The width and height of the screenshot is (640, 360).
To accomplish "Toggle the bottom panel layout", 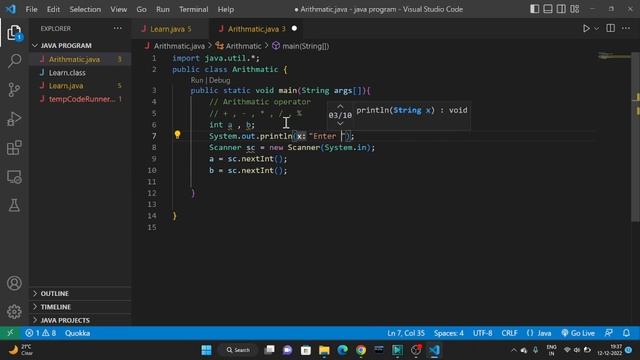I will [x=548, y=9].
